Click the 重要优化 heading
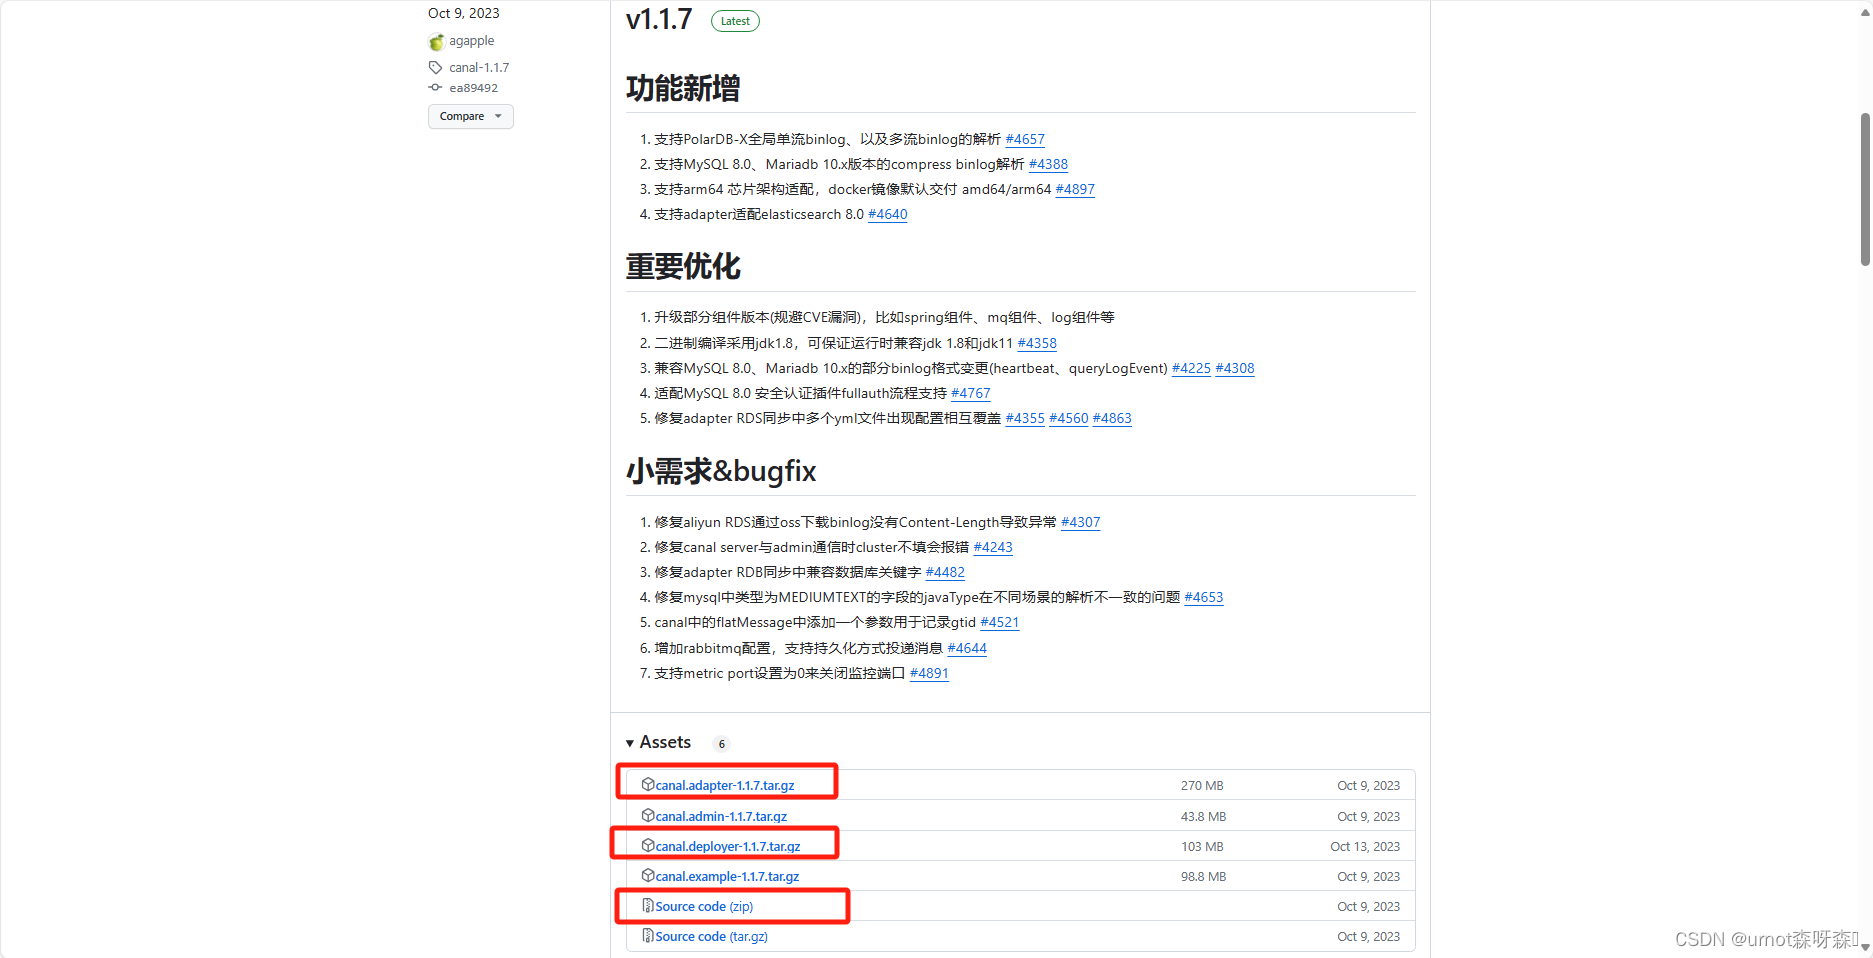 (x=683, y=266)
